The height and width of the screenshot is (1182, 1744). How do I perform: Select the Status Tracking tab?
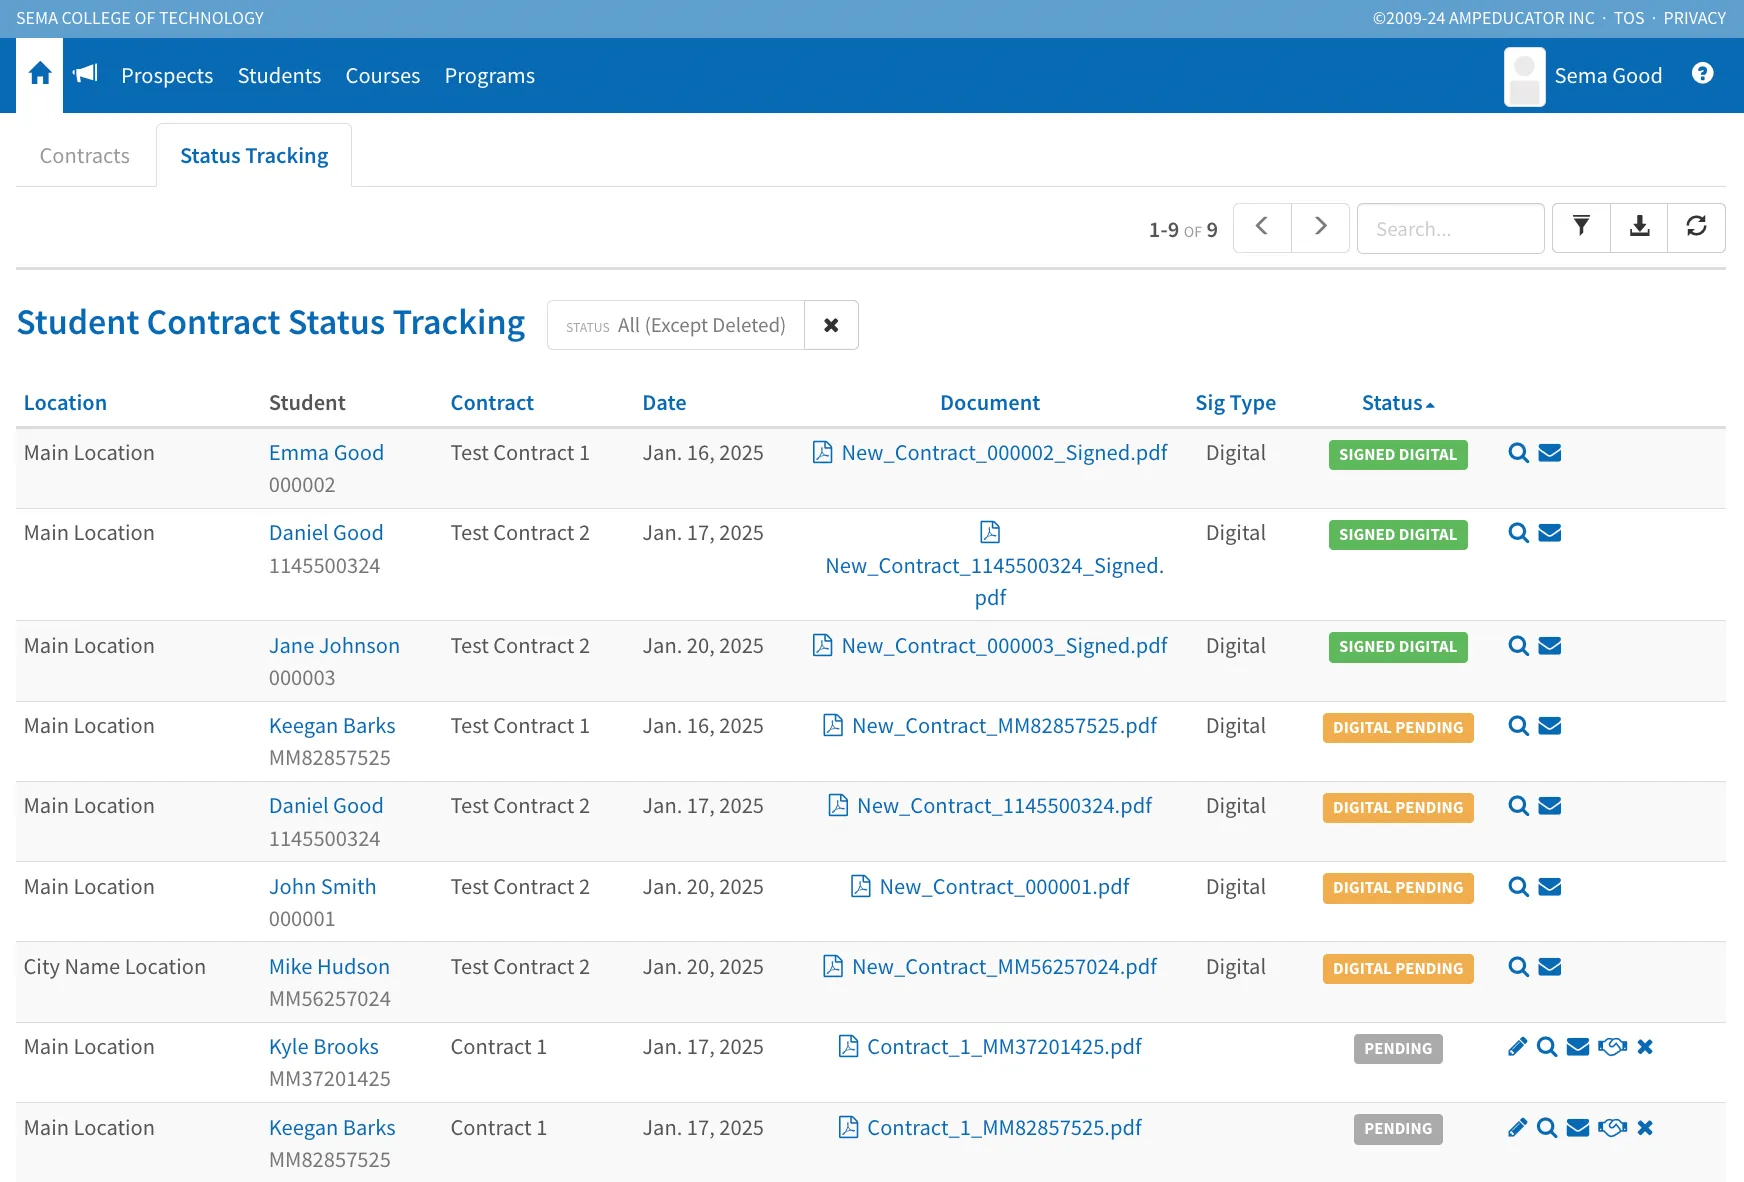[254, 156]
